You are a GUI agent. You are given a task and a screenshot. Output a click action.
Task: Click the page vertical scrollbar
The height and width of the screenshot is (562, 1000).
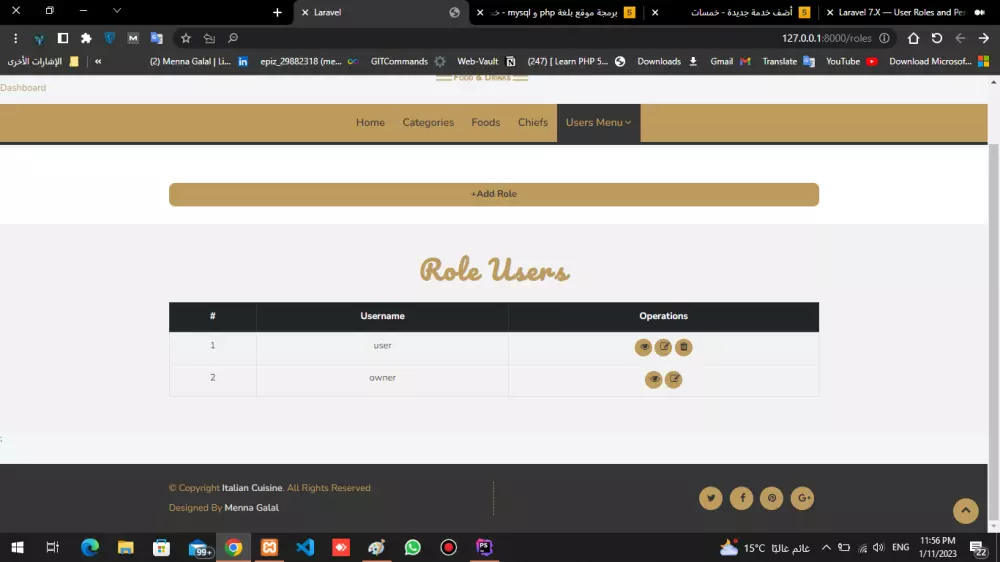993,332
